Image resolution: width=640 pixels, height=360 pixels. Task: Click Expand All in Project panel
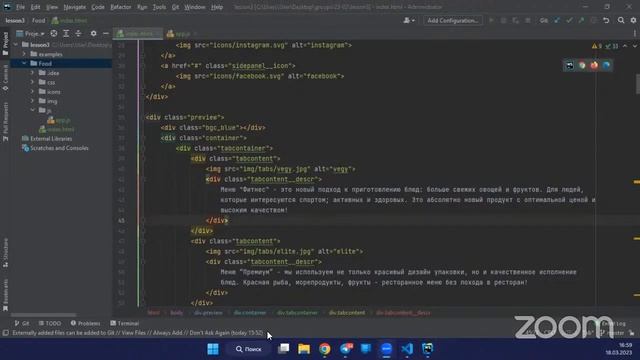(x=66, y=33)
